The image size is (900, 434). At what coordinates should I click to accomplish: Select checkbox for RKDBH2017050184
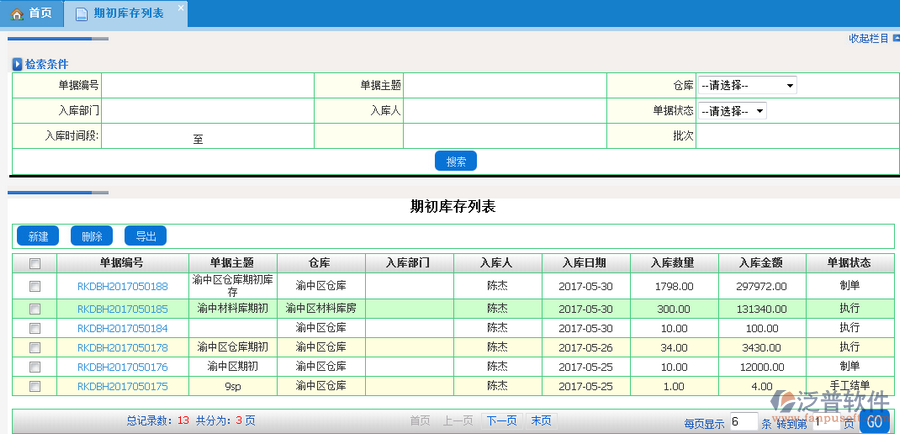click(x=35, y=328)
